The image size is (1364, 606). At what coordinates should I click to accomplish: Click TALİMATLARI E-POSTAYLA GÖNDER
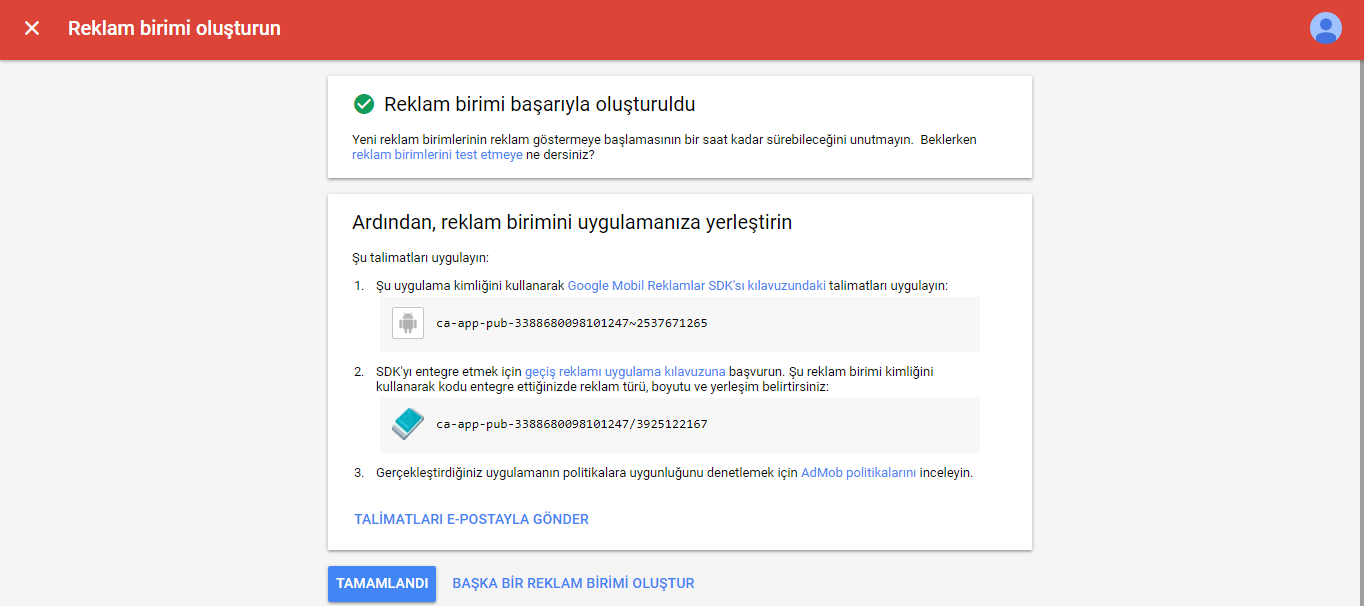(x=472, y=519)
